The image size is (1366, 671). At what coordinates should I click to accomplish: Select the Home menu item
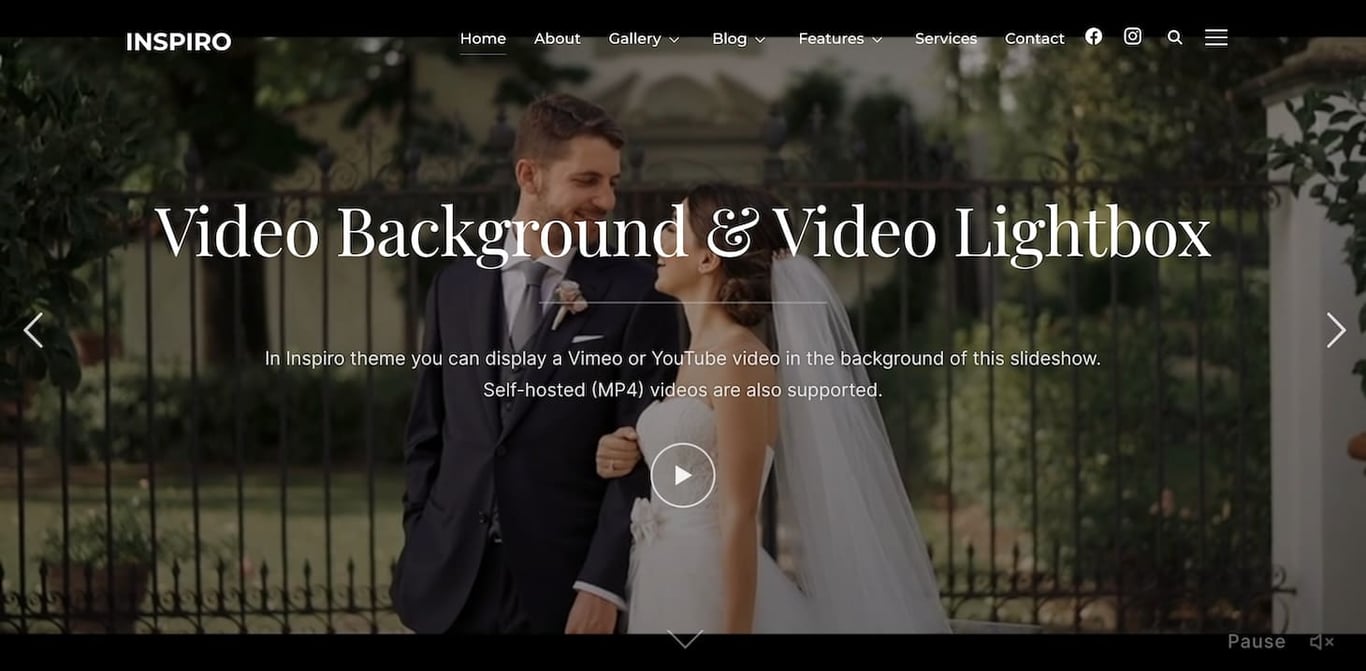pyautogui.click(x=482, y=38)
